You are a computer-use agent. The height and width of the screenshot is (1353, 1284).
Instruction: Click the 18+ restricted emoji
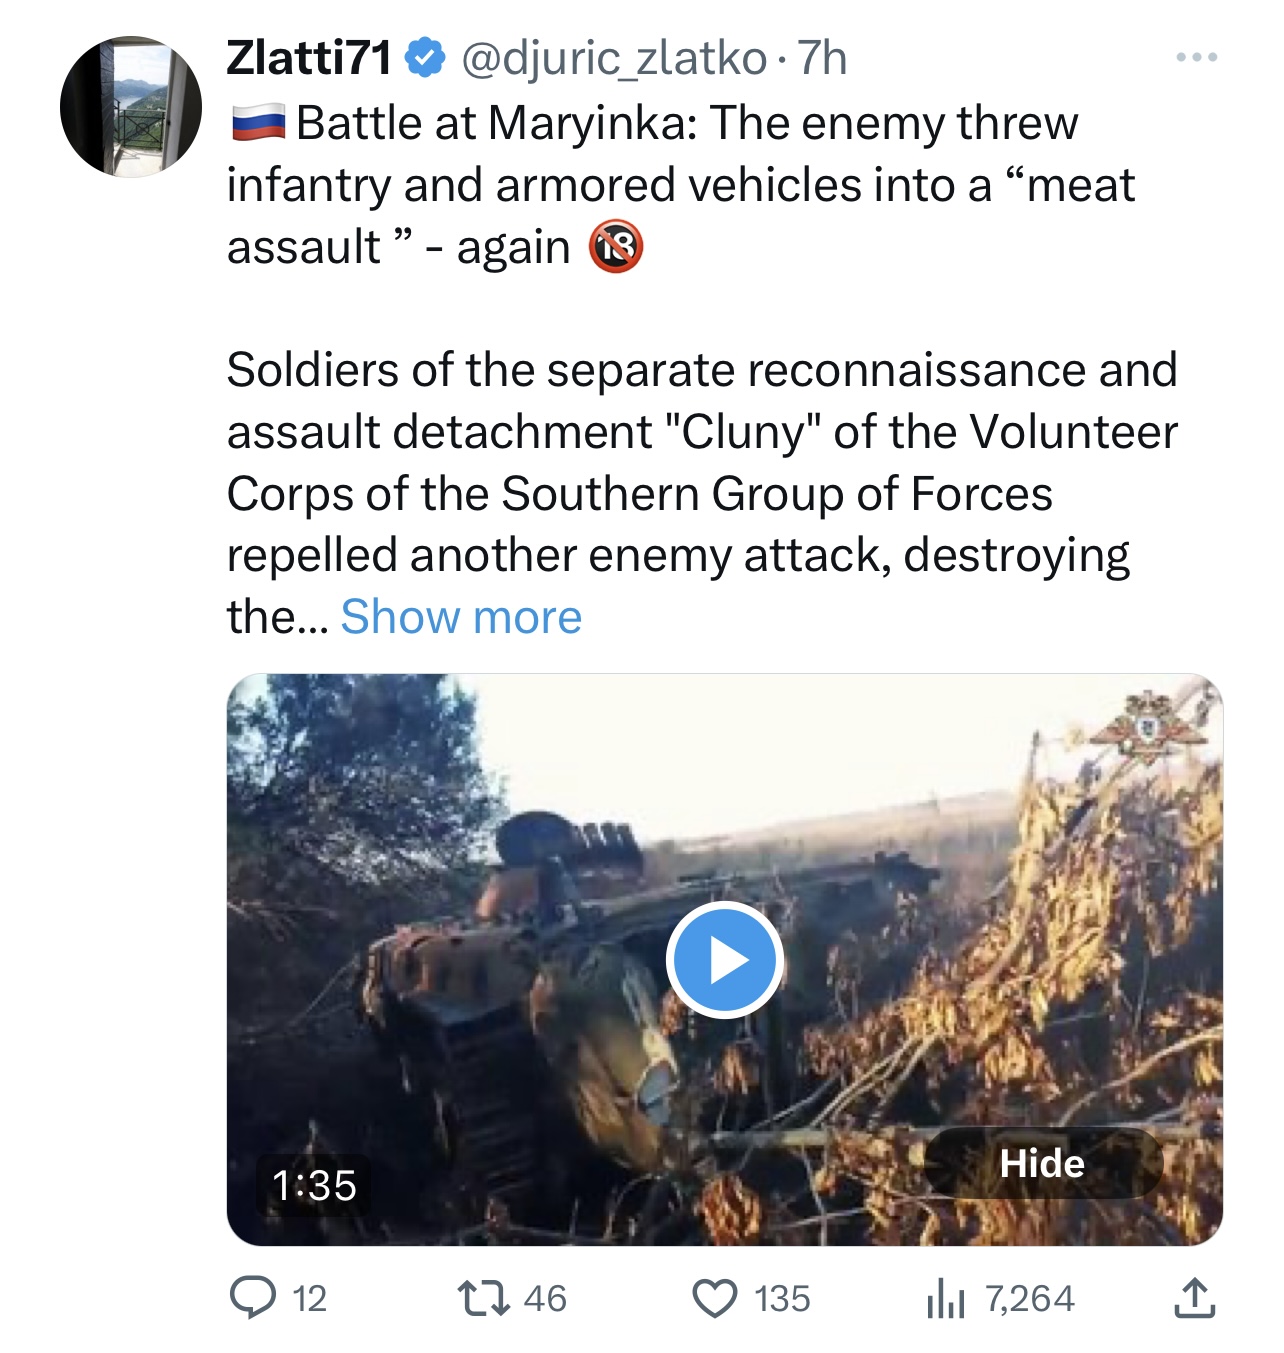click(615, 247)
